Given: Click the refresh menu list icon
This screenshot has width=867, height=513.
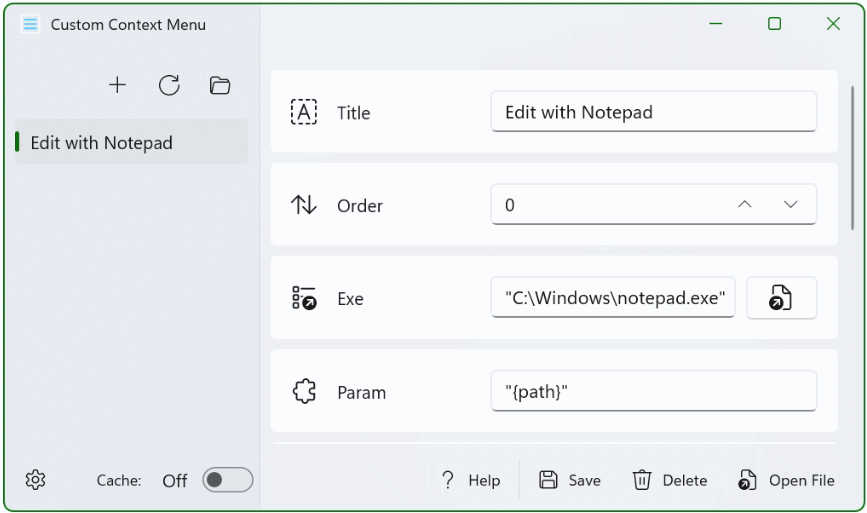Looking at the screenshot, I should tap(169, 85).
